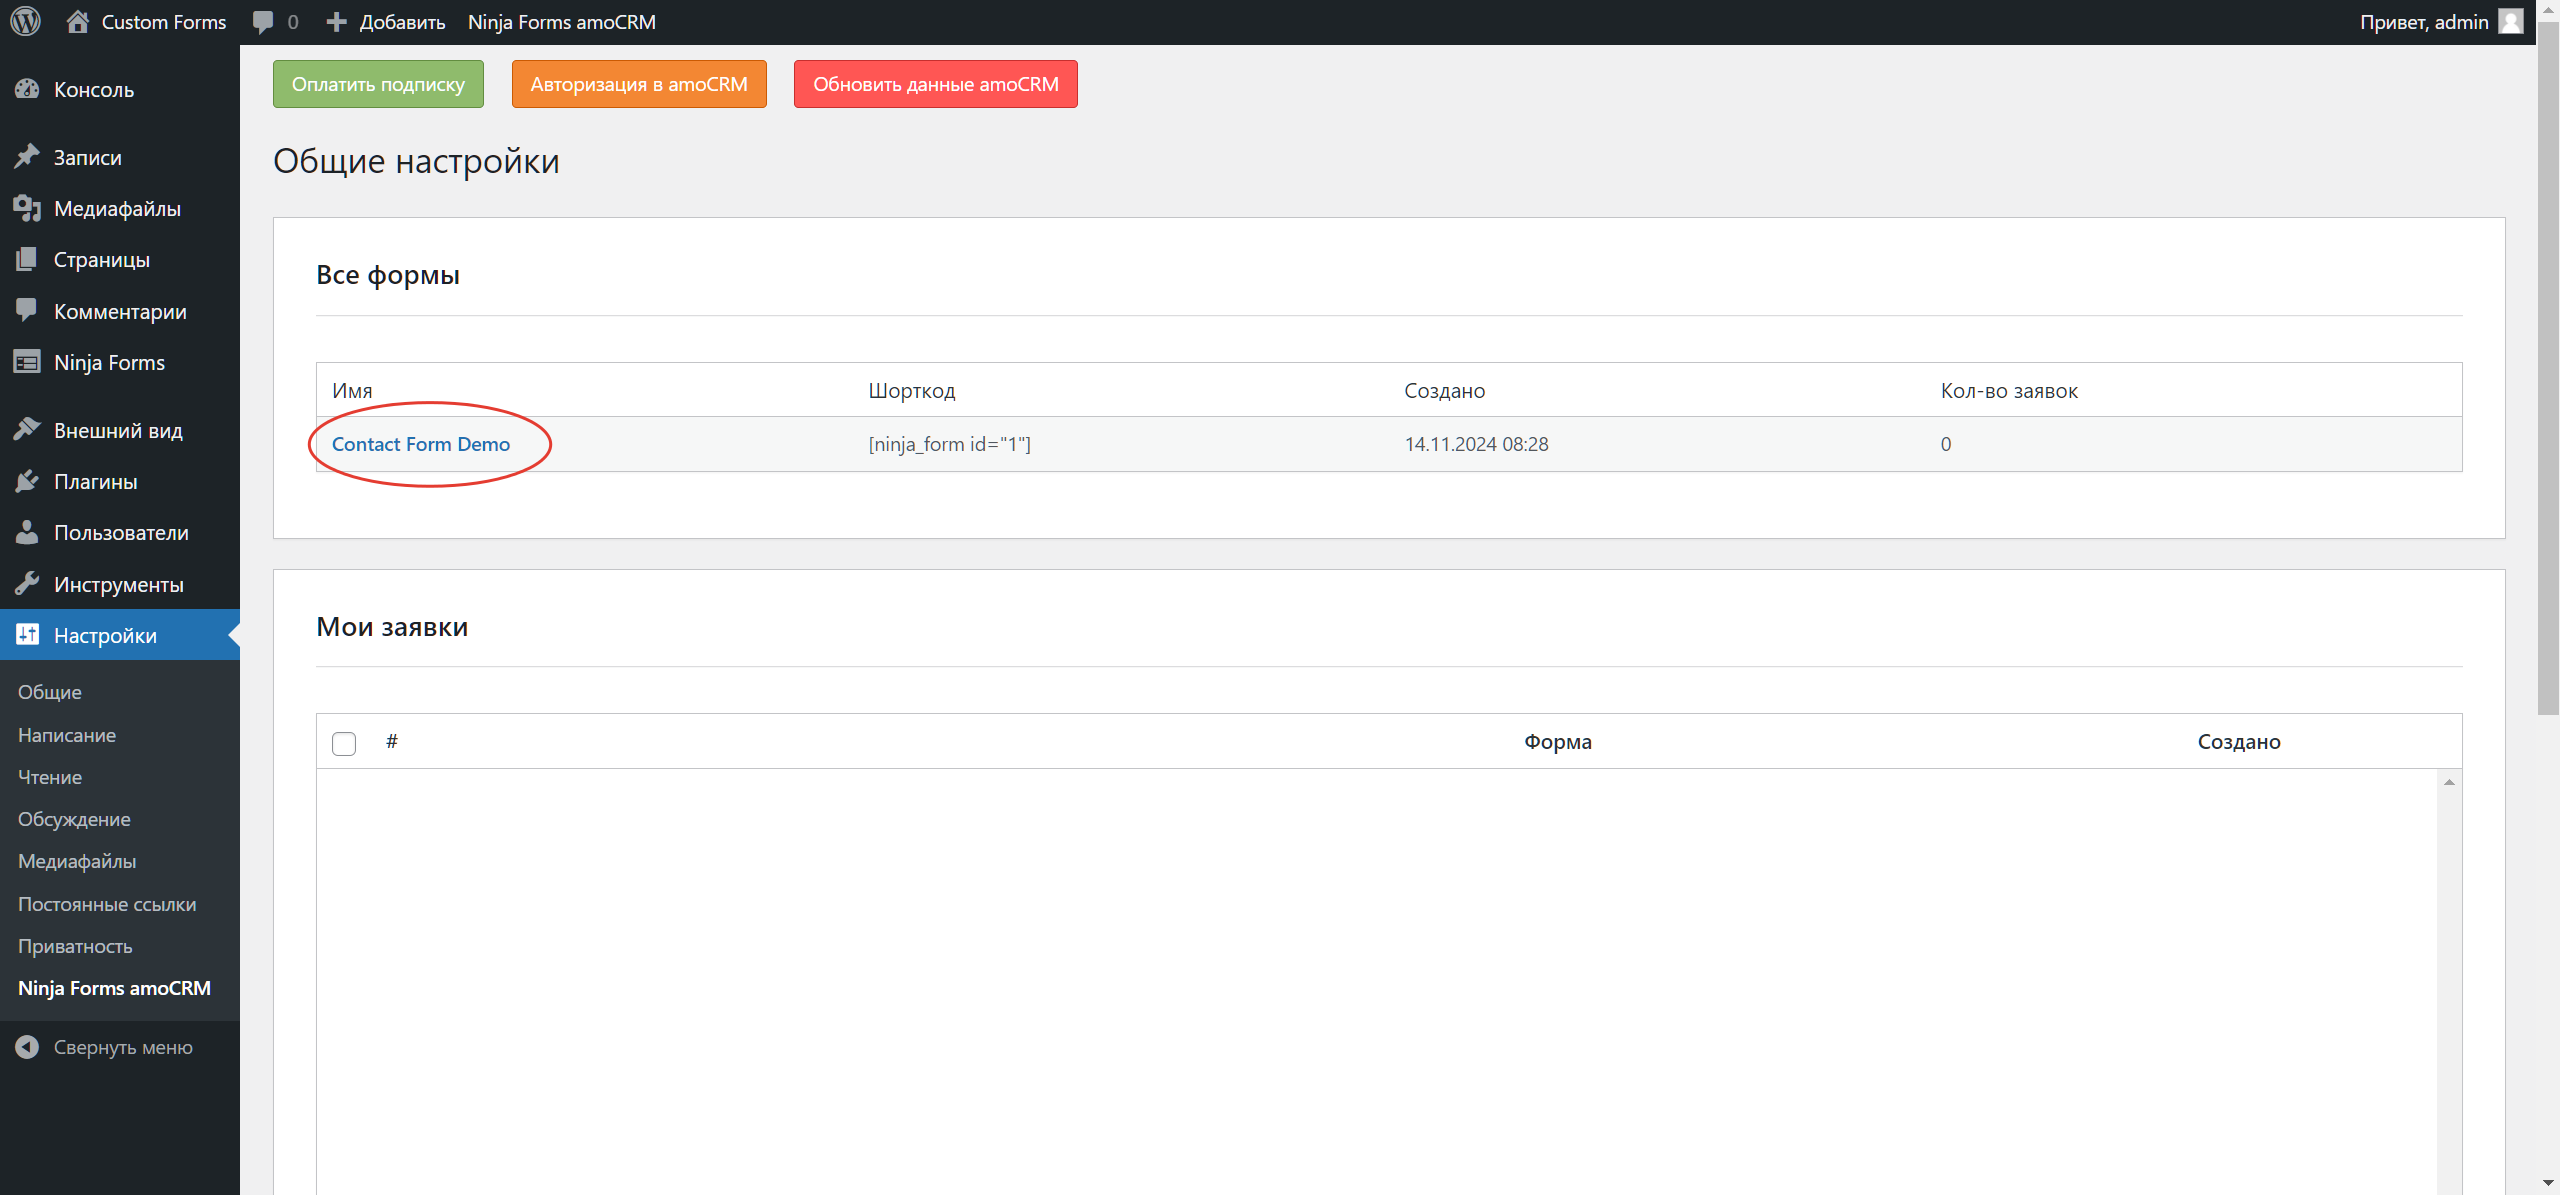The image size is (2560, 1195).
Task: Click the Оплатить подписку button
Action: 377,84
